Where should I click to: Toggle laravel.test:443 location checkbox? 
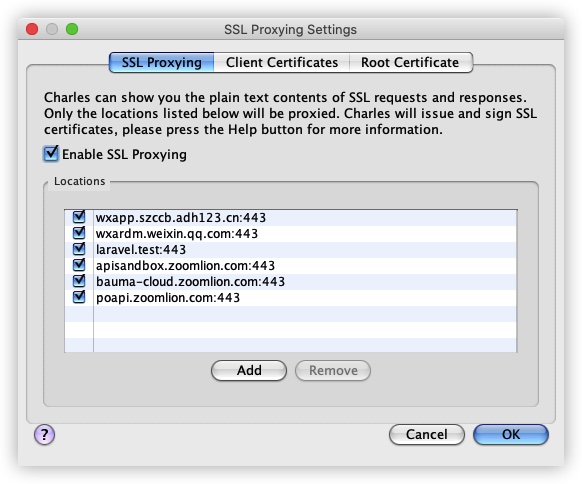tap(79, 249)
